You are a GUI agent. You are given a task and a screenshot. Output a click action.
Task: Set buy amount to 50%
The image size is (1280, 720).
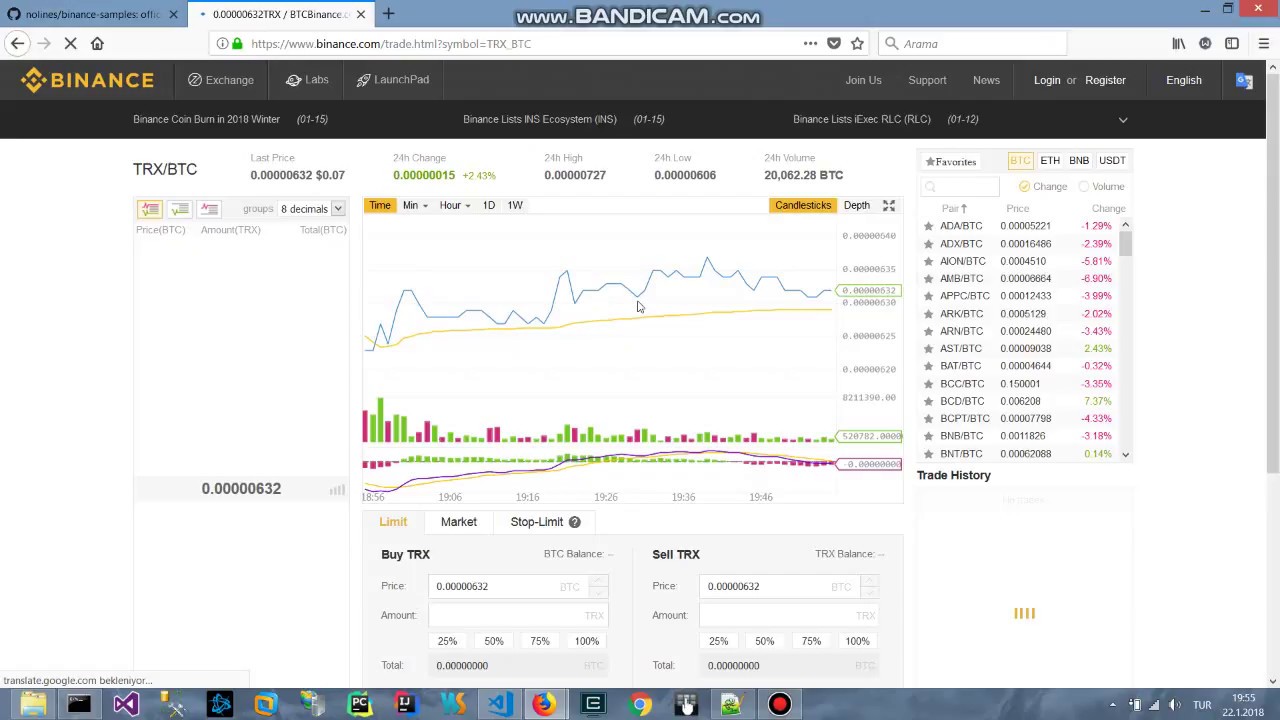pyautogui.click(x=494, y=641)
